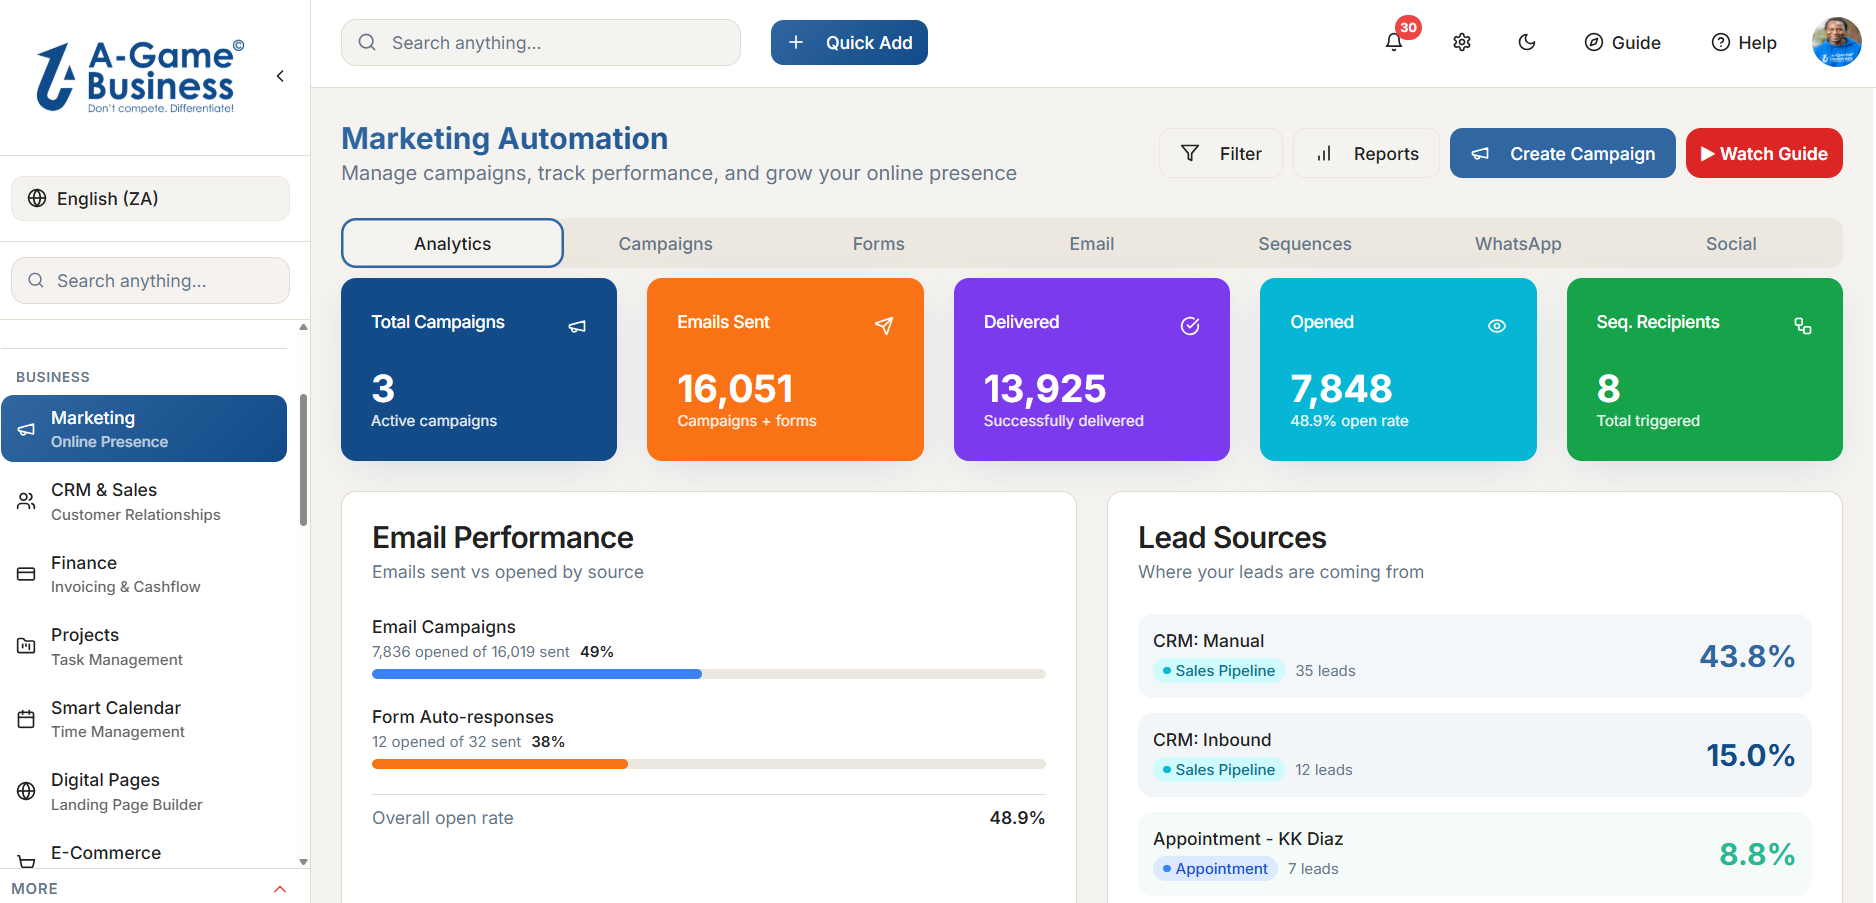Click the 13,925 Delivered figure
1876x903 pixels.
(x=1045, y=388)
